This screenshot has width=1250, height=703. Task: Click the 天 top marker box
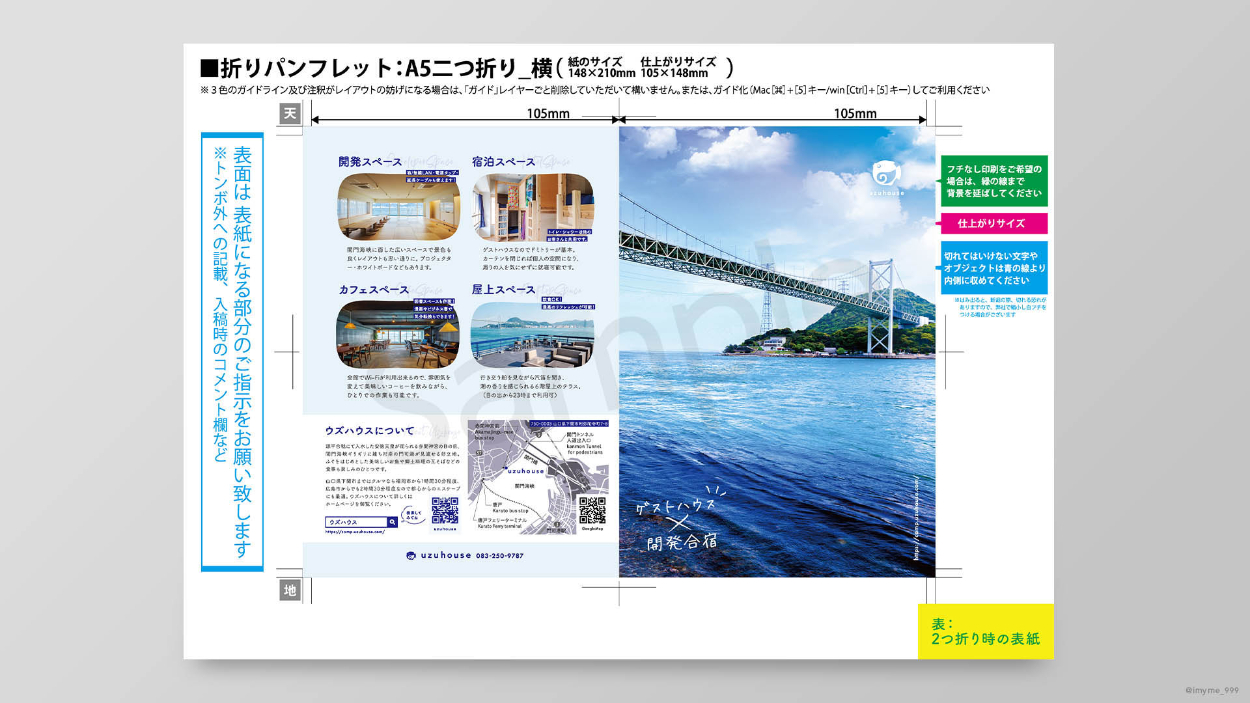[290, 114]
